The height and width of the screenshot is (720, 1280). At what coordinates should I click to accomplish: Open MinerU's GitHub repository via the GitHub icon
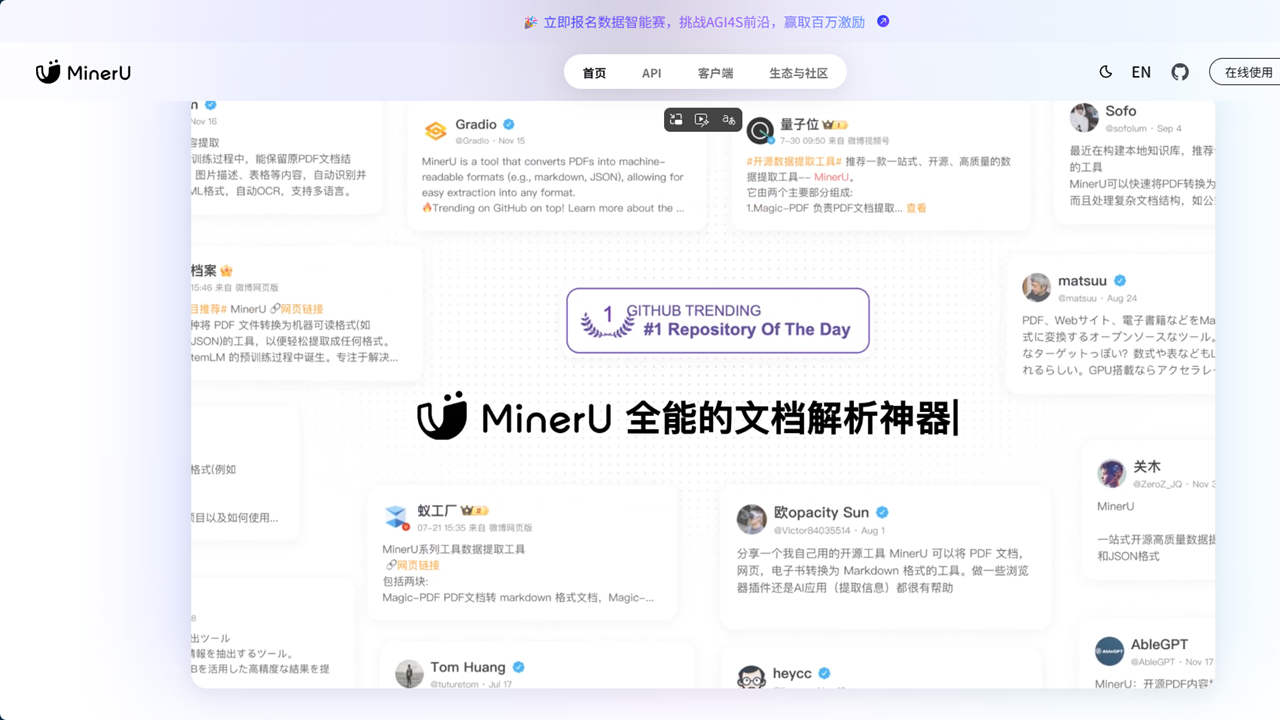point(1180,71)
